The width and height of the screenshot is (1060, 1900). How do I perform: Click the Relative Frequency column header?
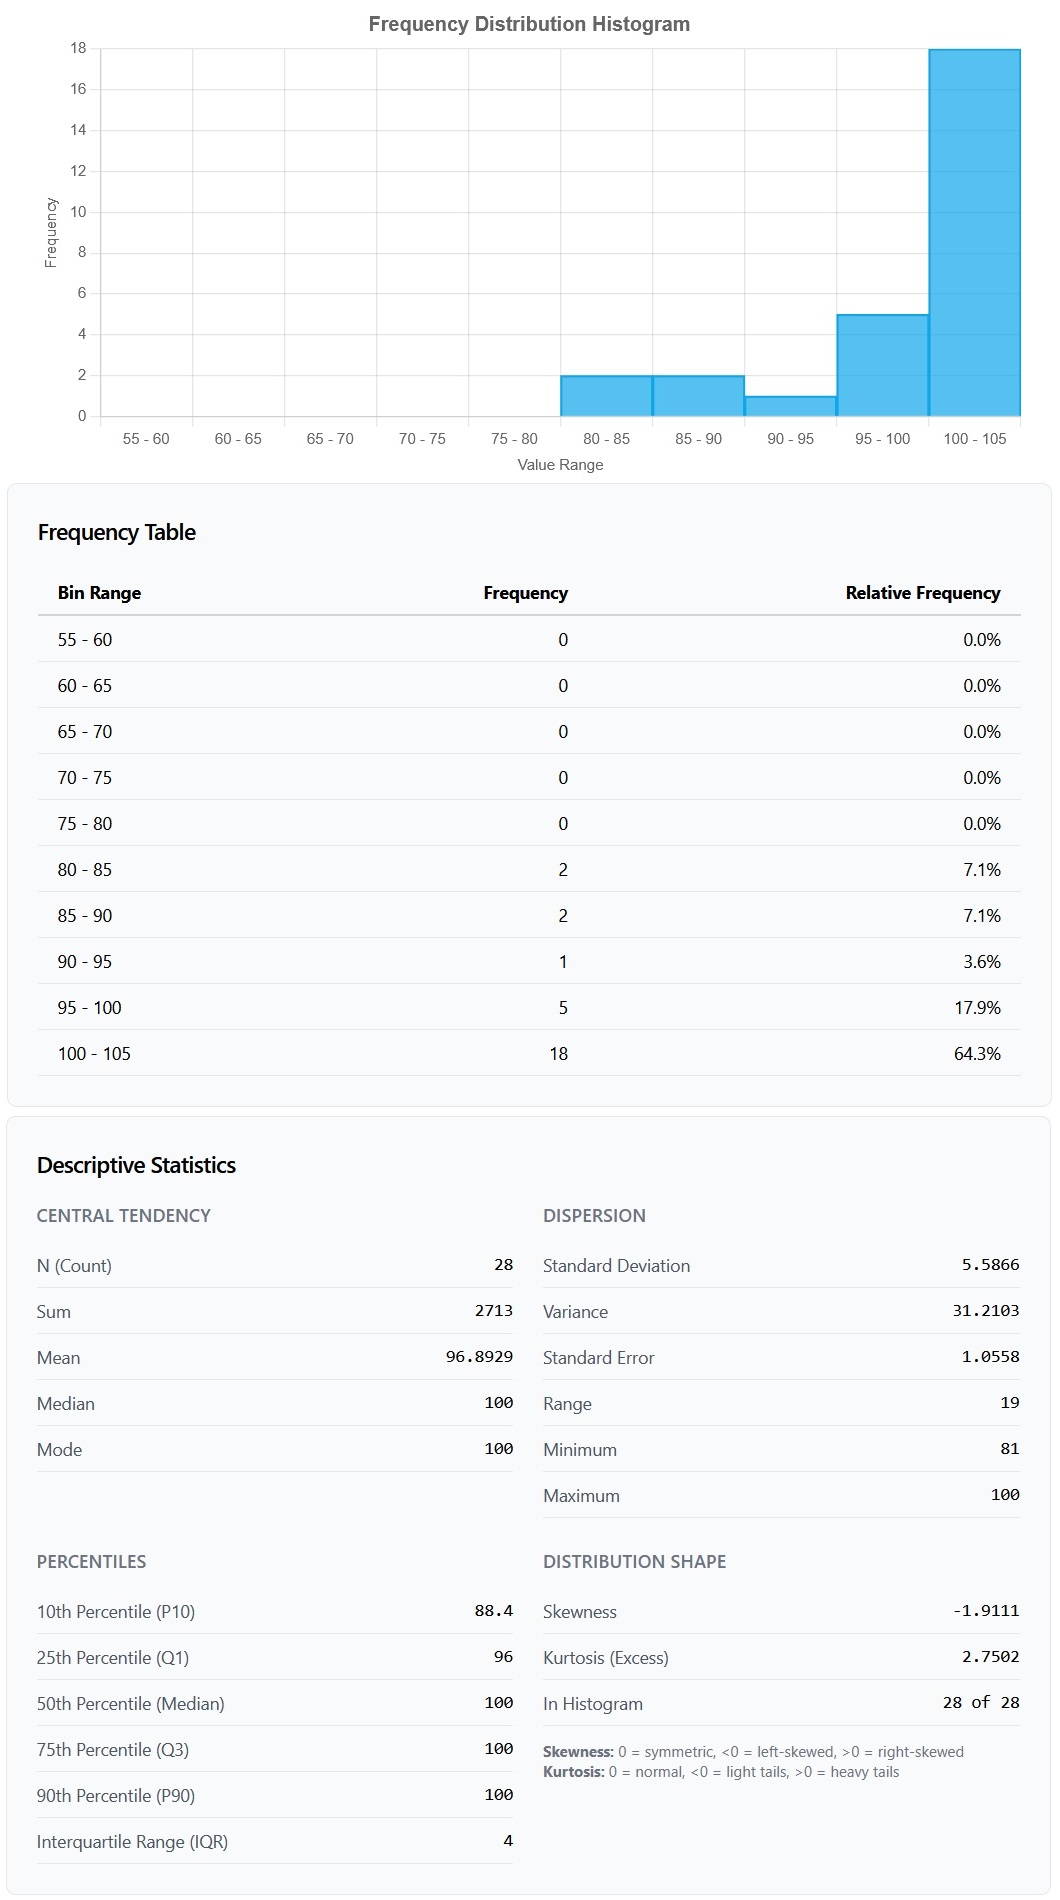(x=922, y=593)
